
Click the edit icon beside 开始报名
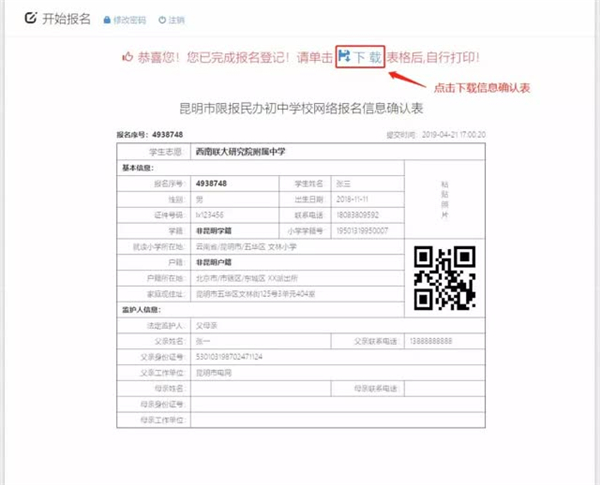[x=31, y=18]
